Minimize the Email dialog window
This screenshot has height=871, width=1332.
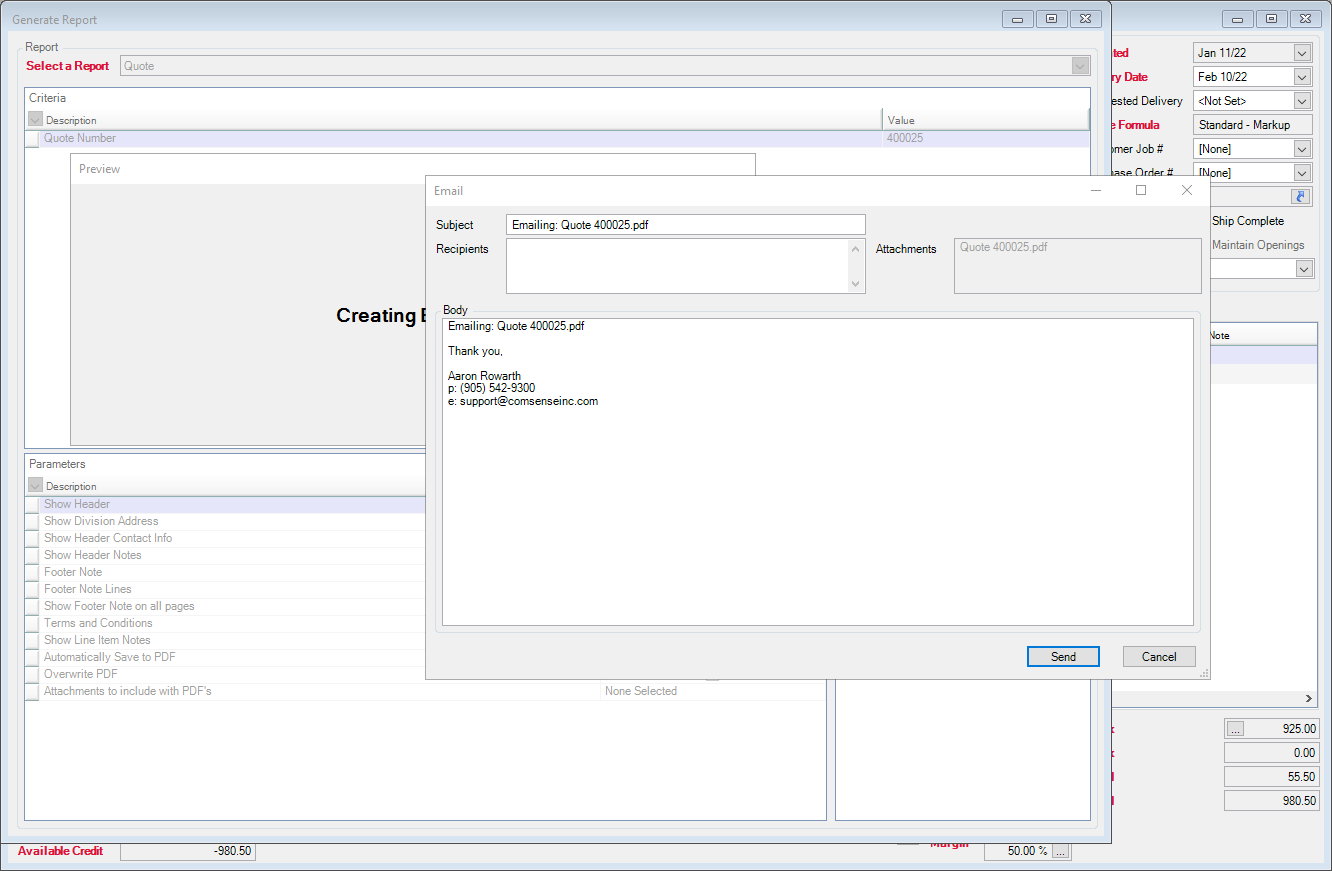[1096, 190]
